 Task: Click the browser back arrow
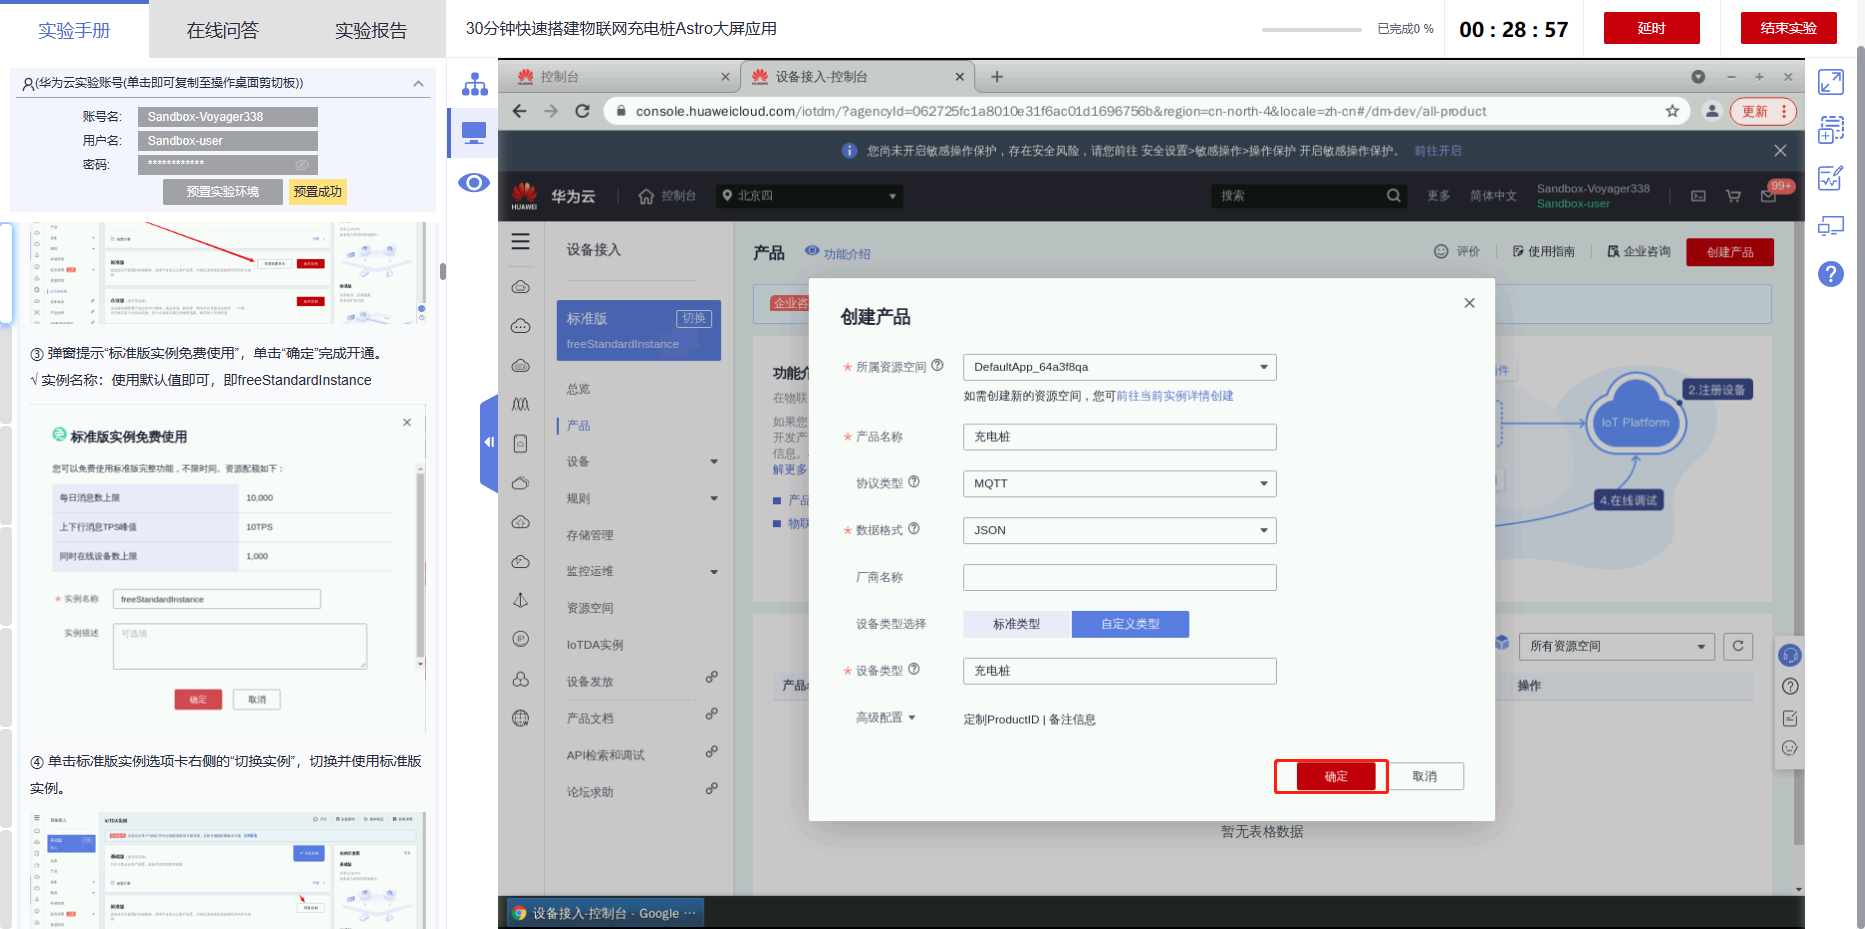pos(520,111)
